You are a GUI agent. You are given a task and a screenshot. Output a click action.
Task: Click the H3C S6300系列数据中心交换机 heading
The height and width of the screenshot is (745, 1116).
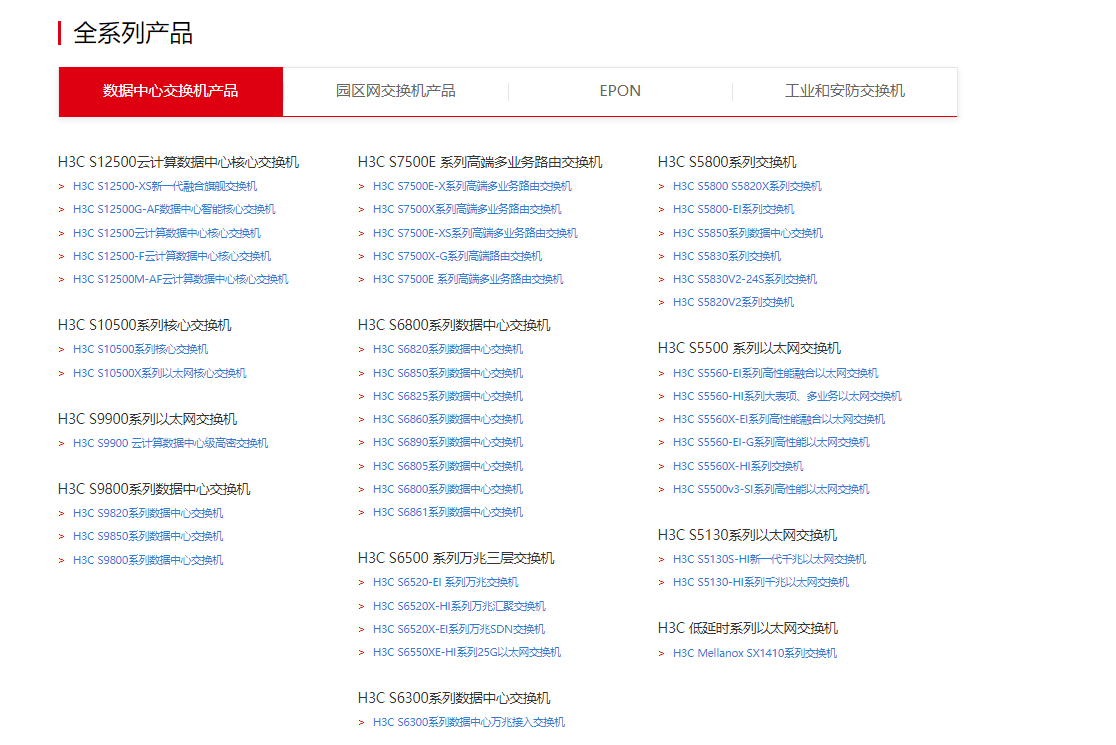point(454,698)
